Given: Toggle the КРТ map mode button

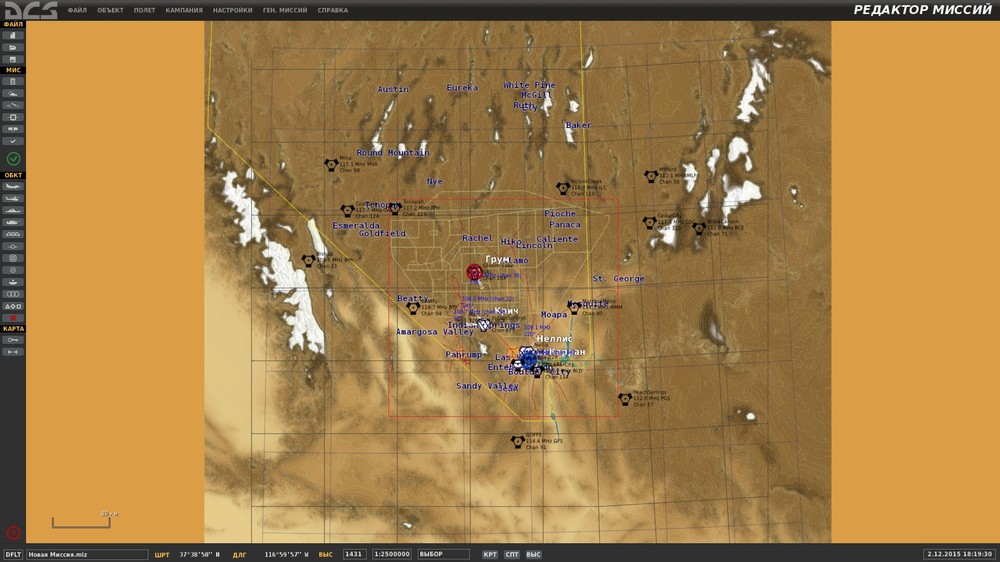Looking at the screenshot, I should pos(490,554).
